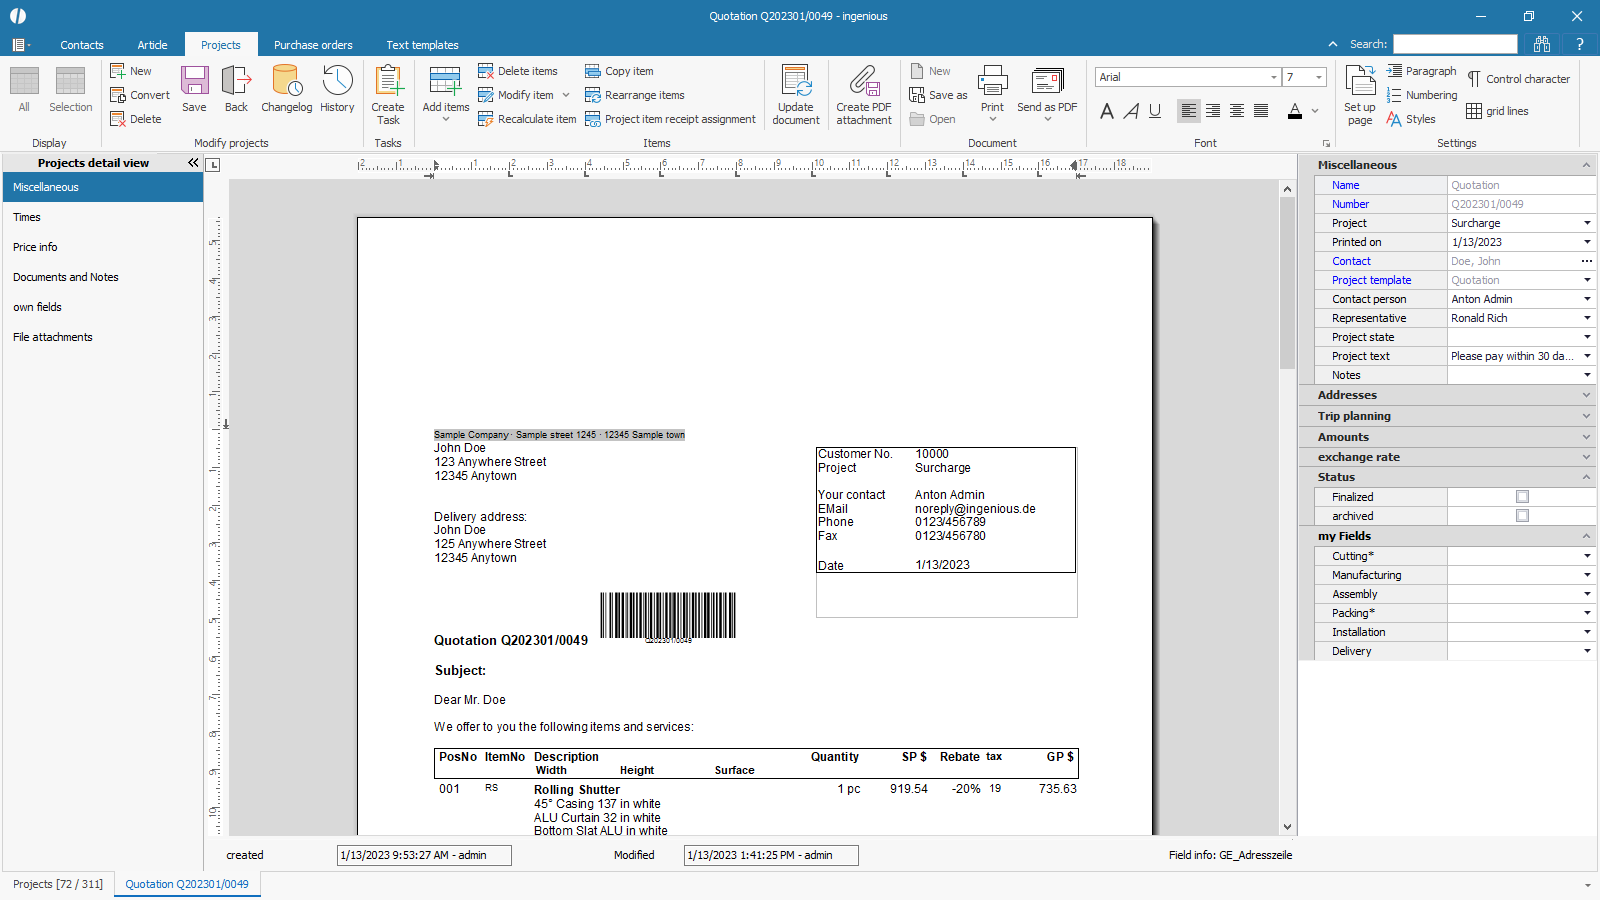Open the font color picker swatch
This screenshot has width=1600, height=900.
1295,111
